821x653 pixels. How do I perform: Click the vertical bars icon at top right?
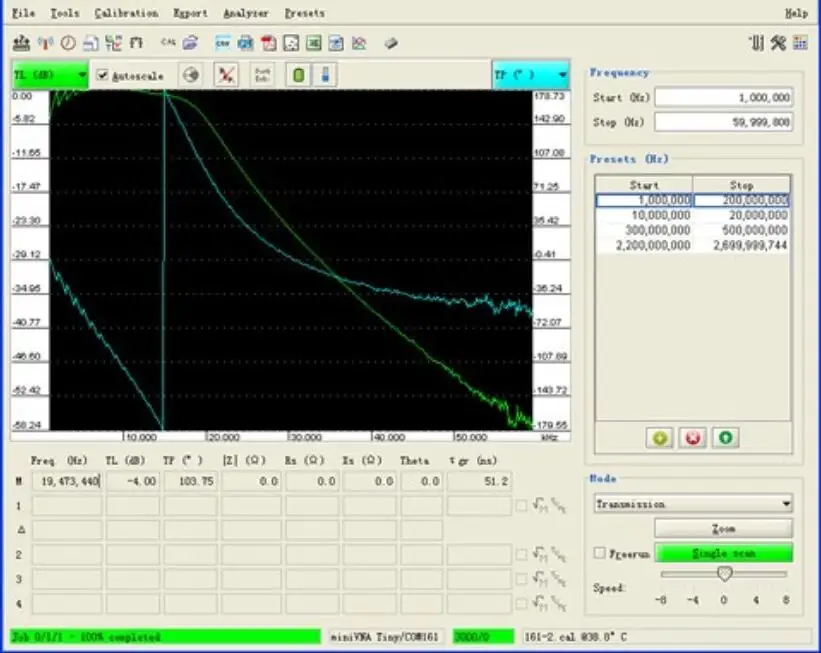coord(756,43)
